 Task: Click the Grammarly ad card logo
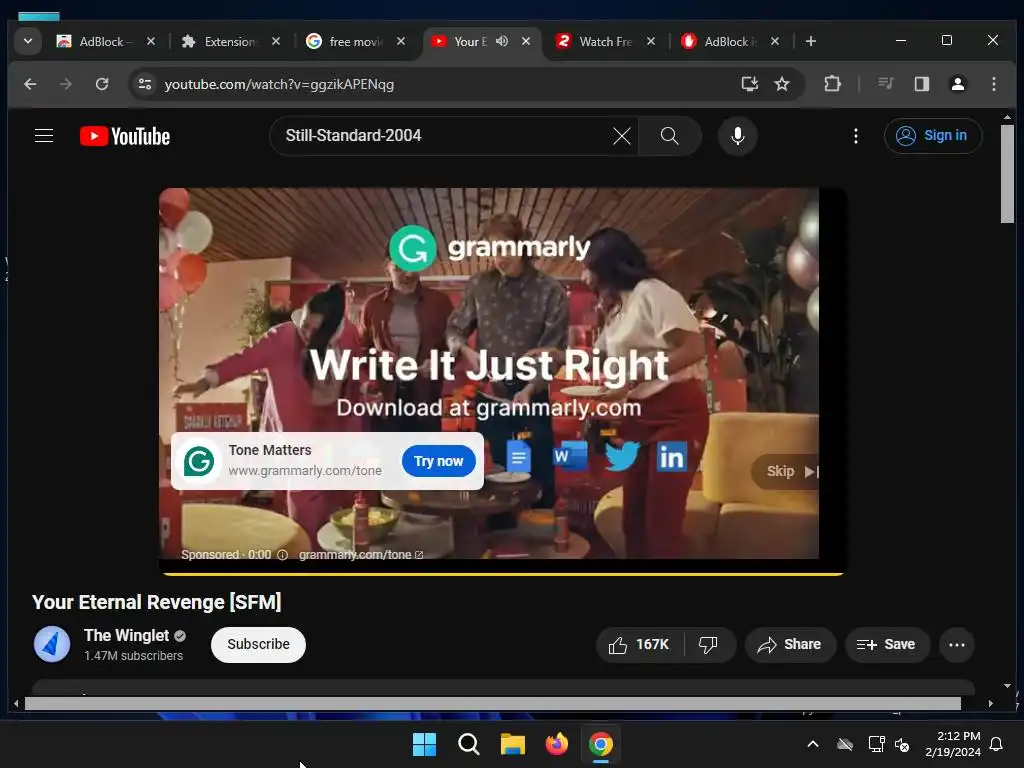coord(199,461)
